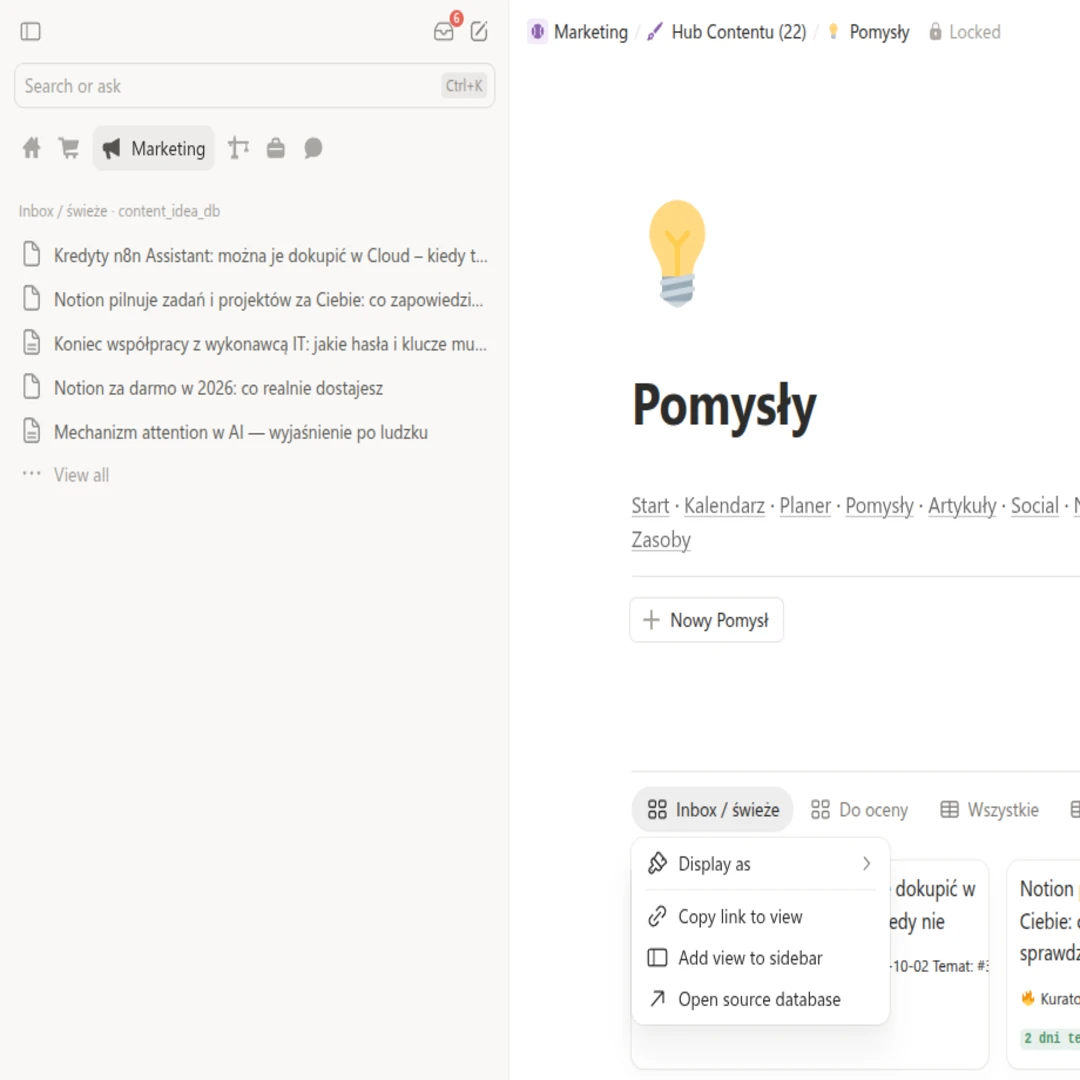Switch to the Wszystkie table view tab
This screenshot has width=1080, height=1080.
pos(989,809)
